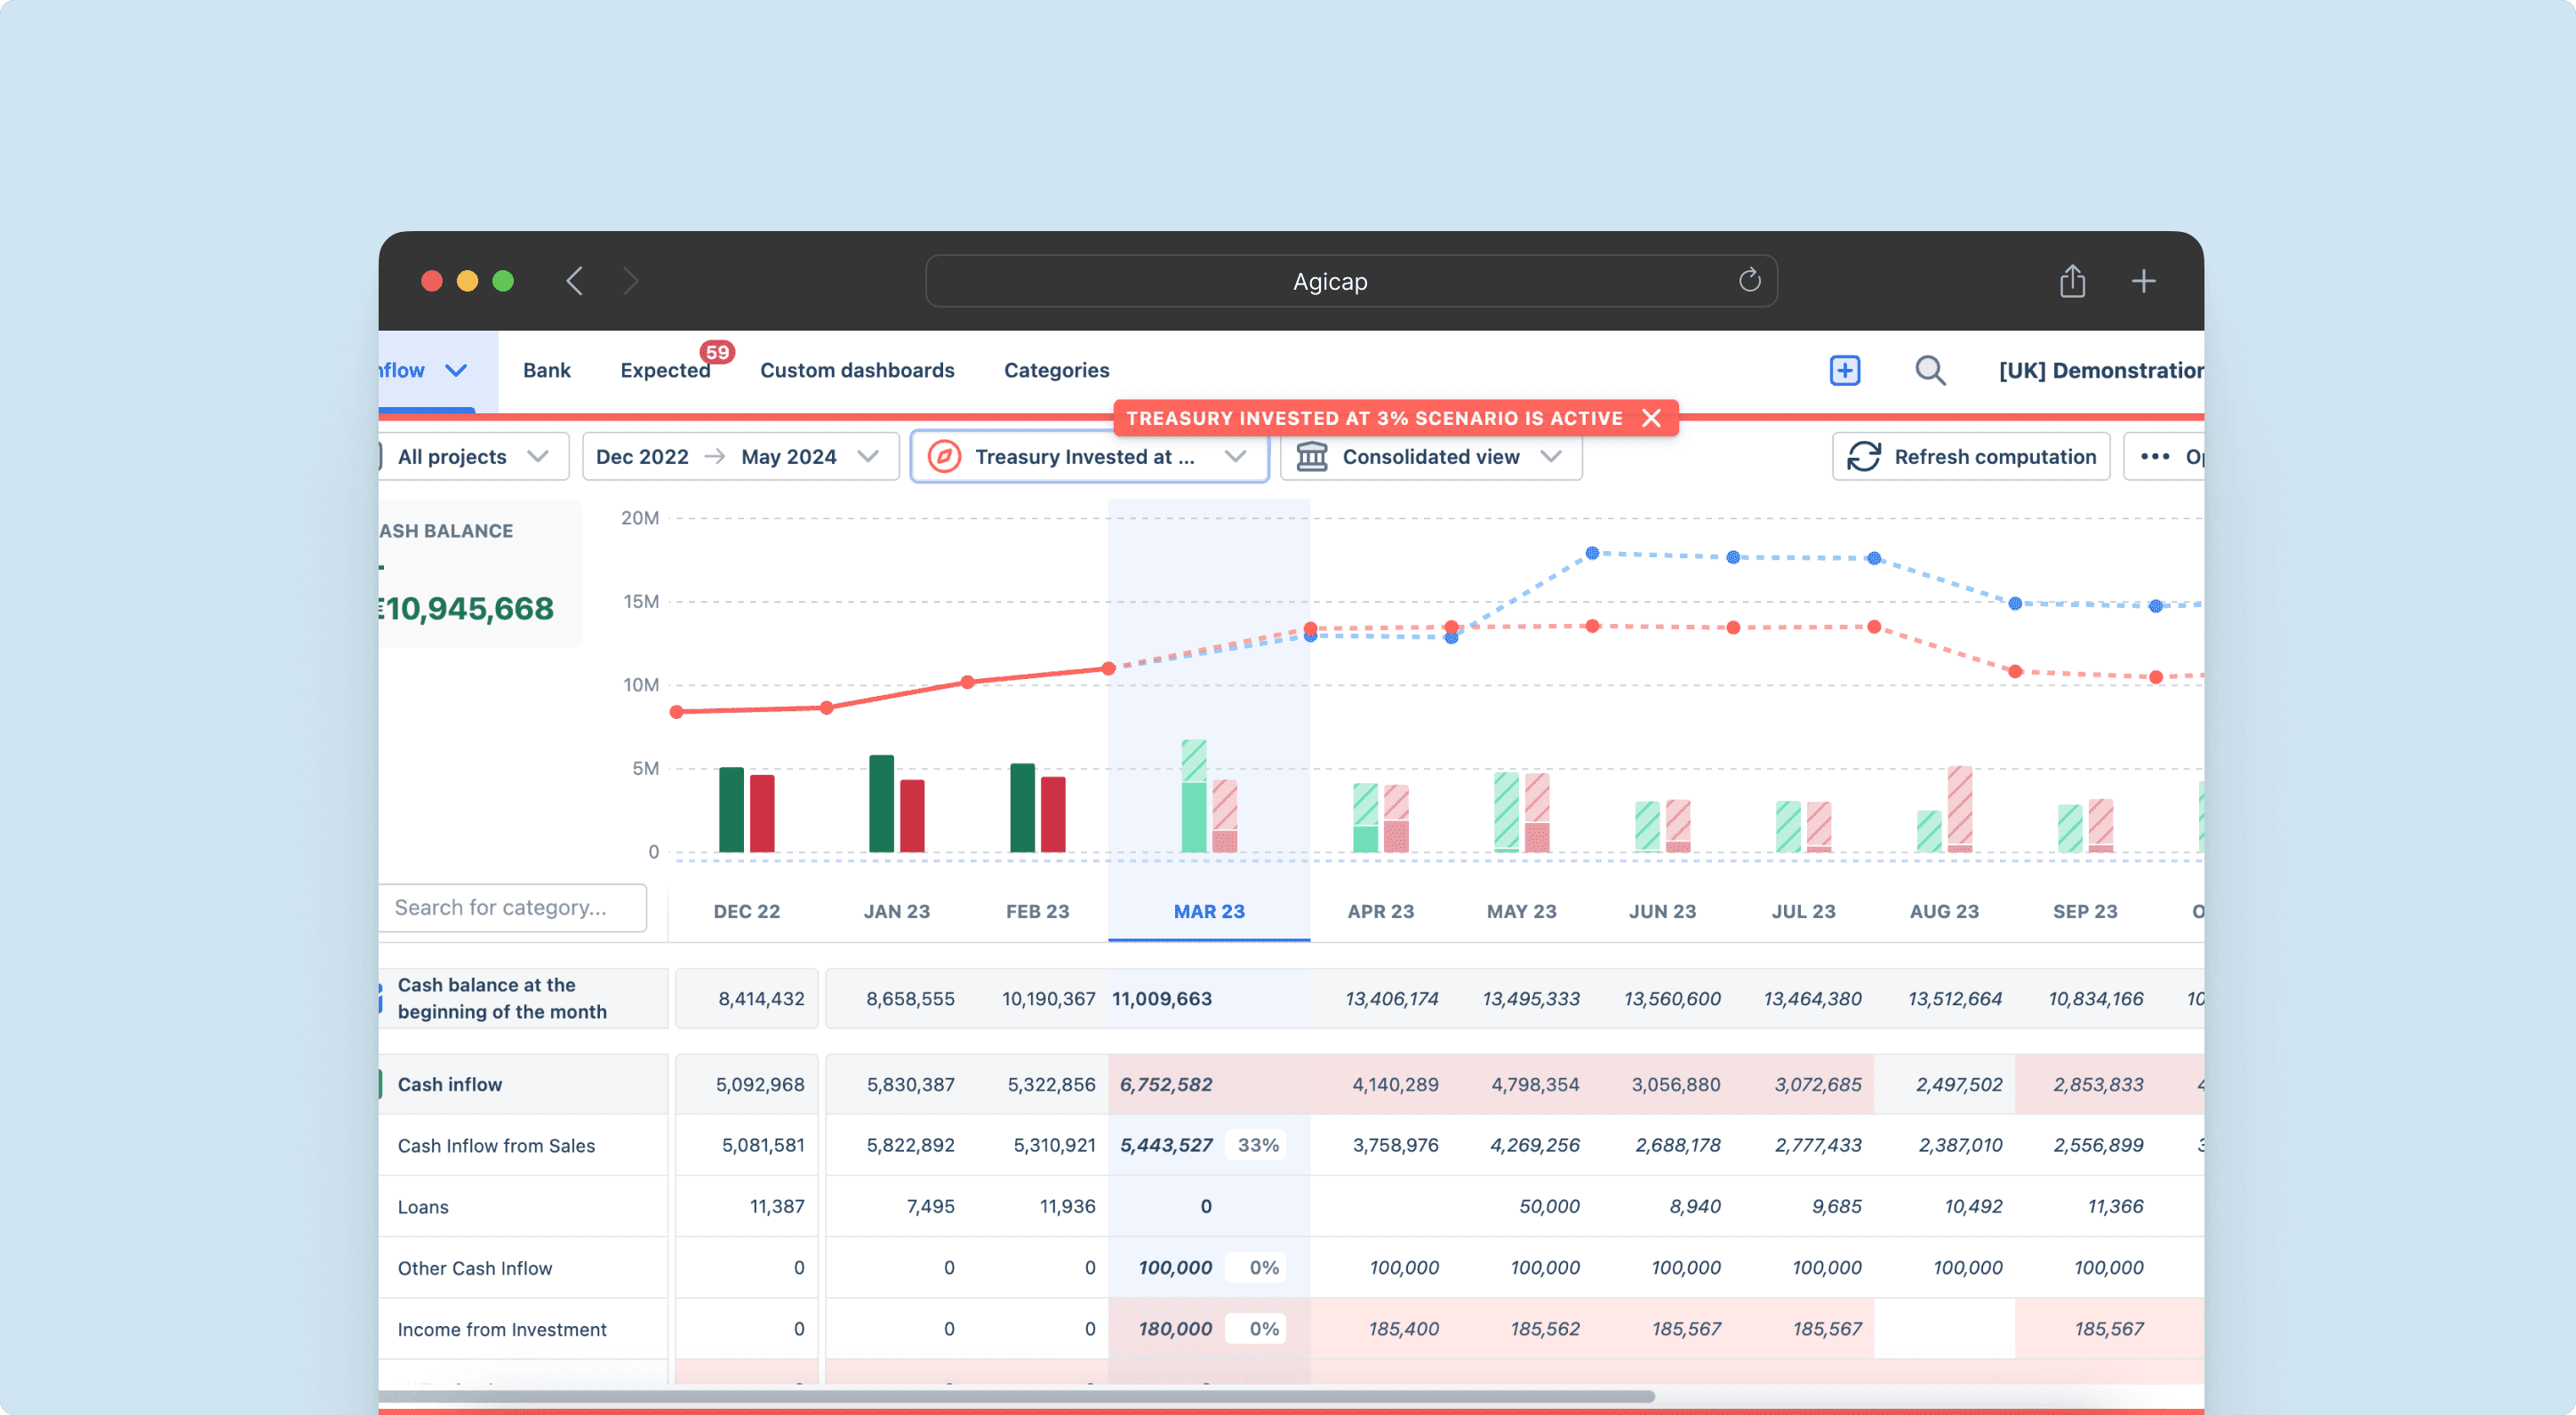The height and width of the screenshot is (1415, 2576).
Task: Select the APR 23 column header
Action: pyautogui.click(x=1380, y=911)
